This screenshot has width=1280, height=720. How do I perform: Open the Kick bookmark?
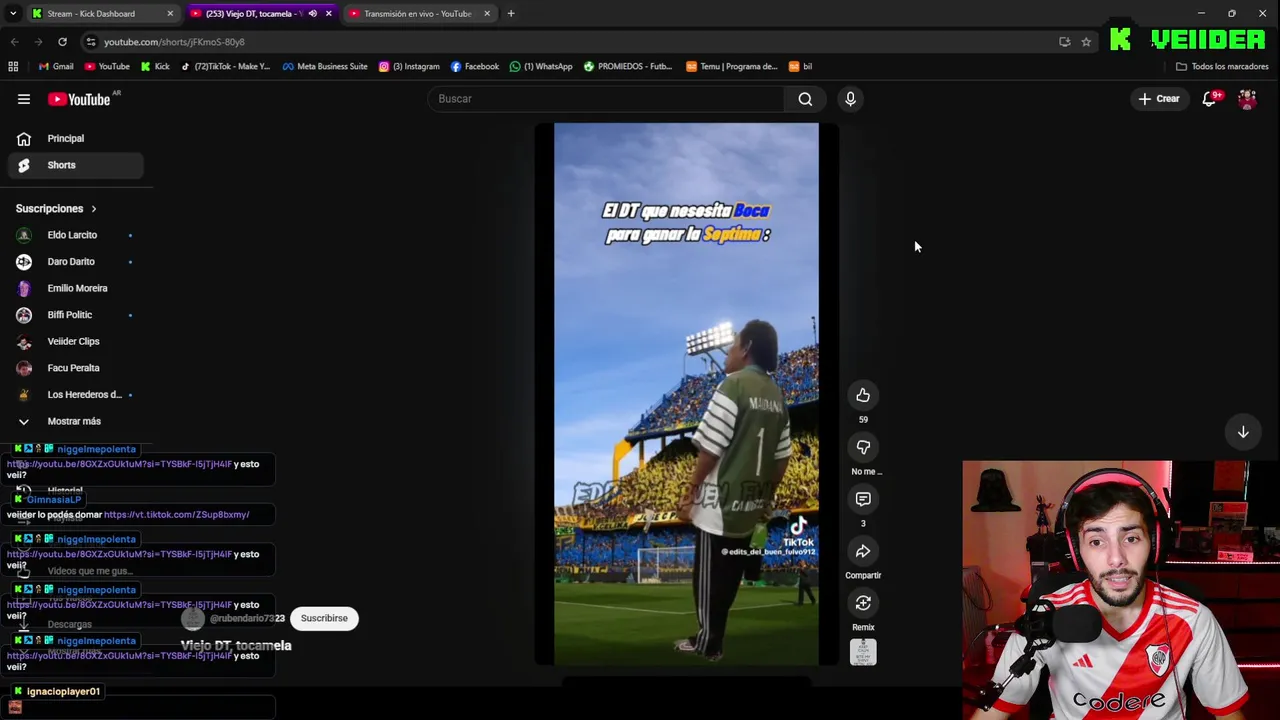click(x=155, y=67)
